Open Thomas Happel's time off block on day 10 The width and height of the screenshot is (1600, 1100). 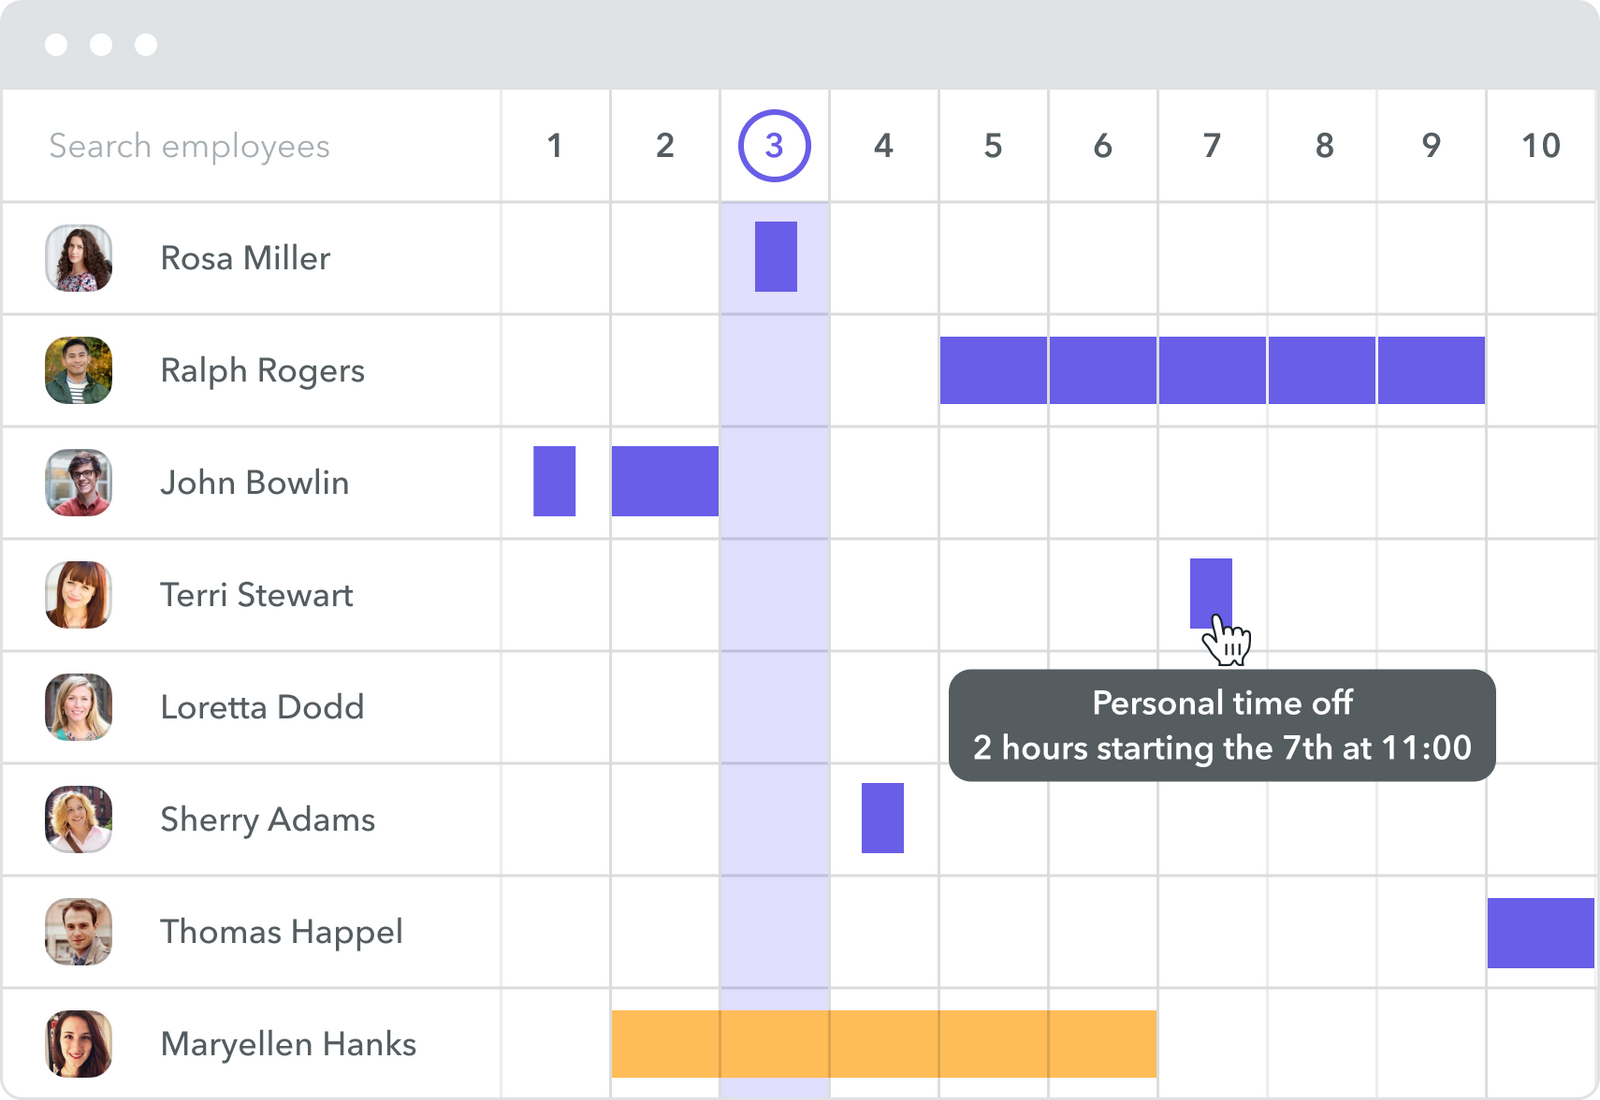tap(1540, 932)
